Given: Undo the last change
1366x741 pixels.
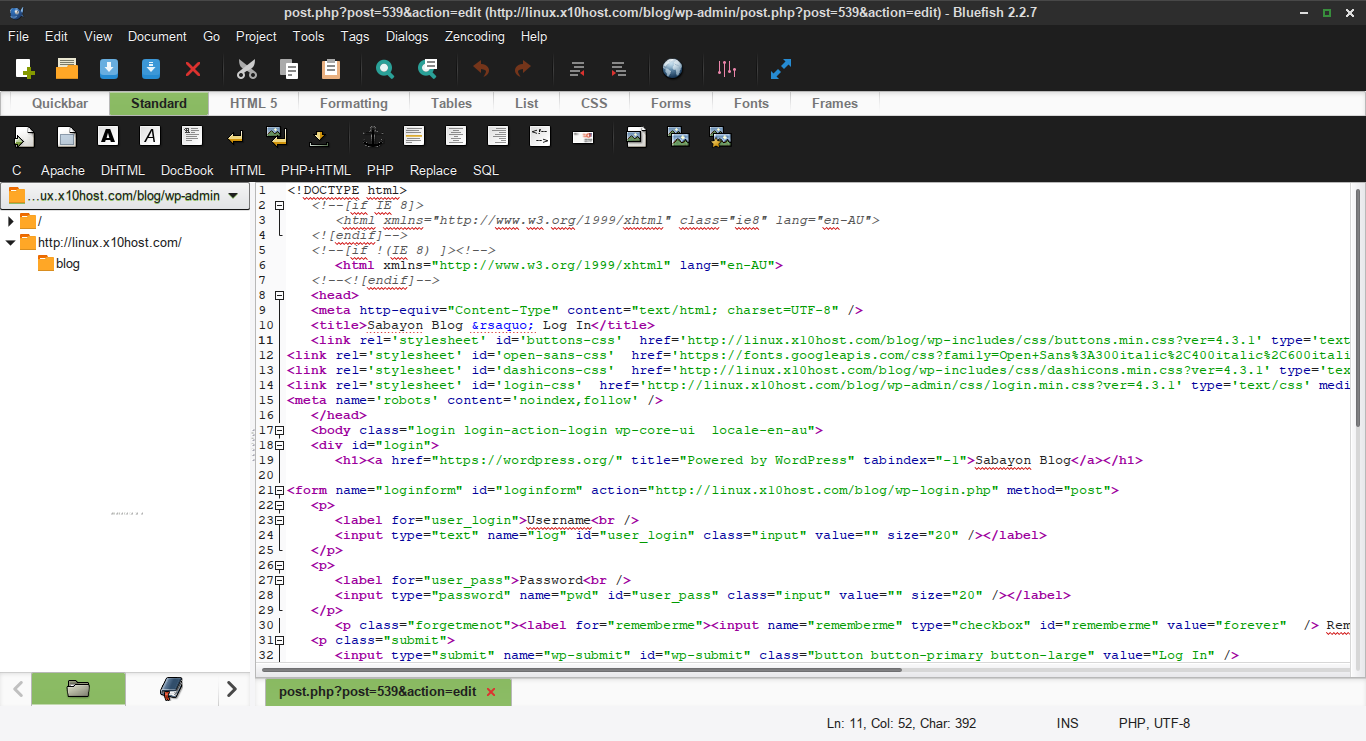Looking at the screenshot, I should click(481, 69).
